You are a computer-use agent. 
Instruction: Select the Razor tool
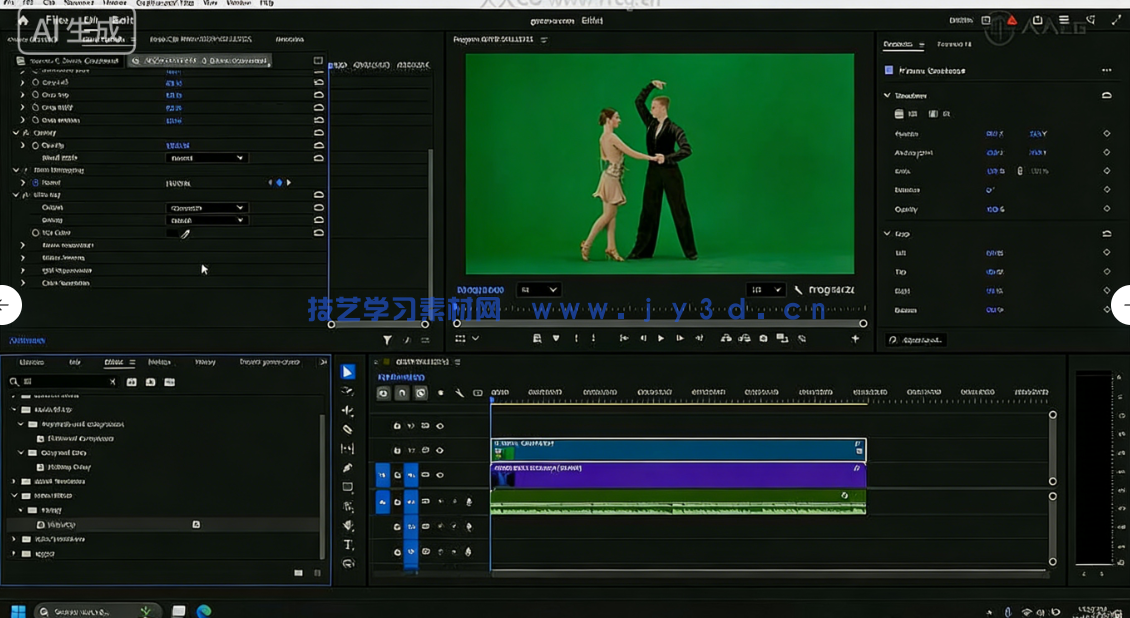347,427
